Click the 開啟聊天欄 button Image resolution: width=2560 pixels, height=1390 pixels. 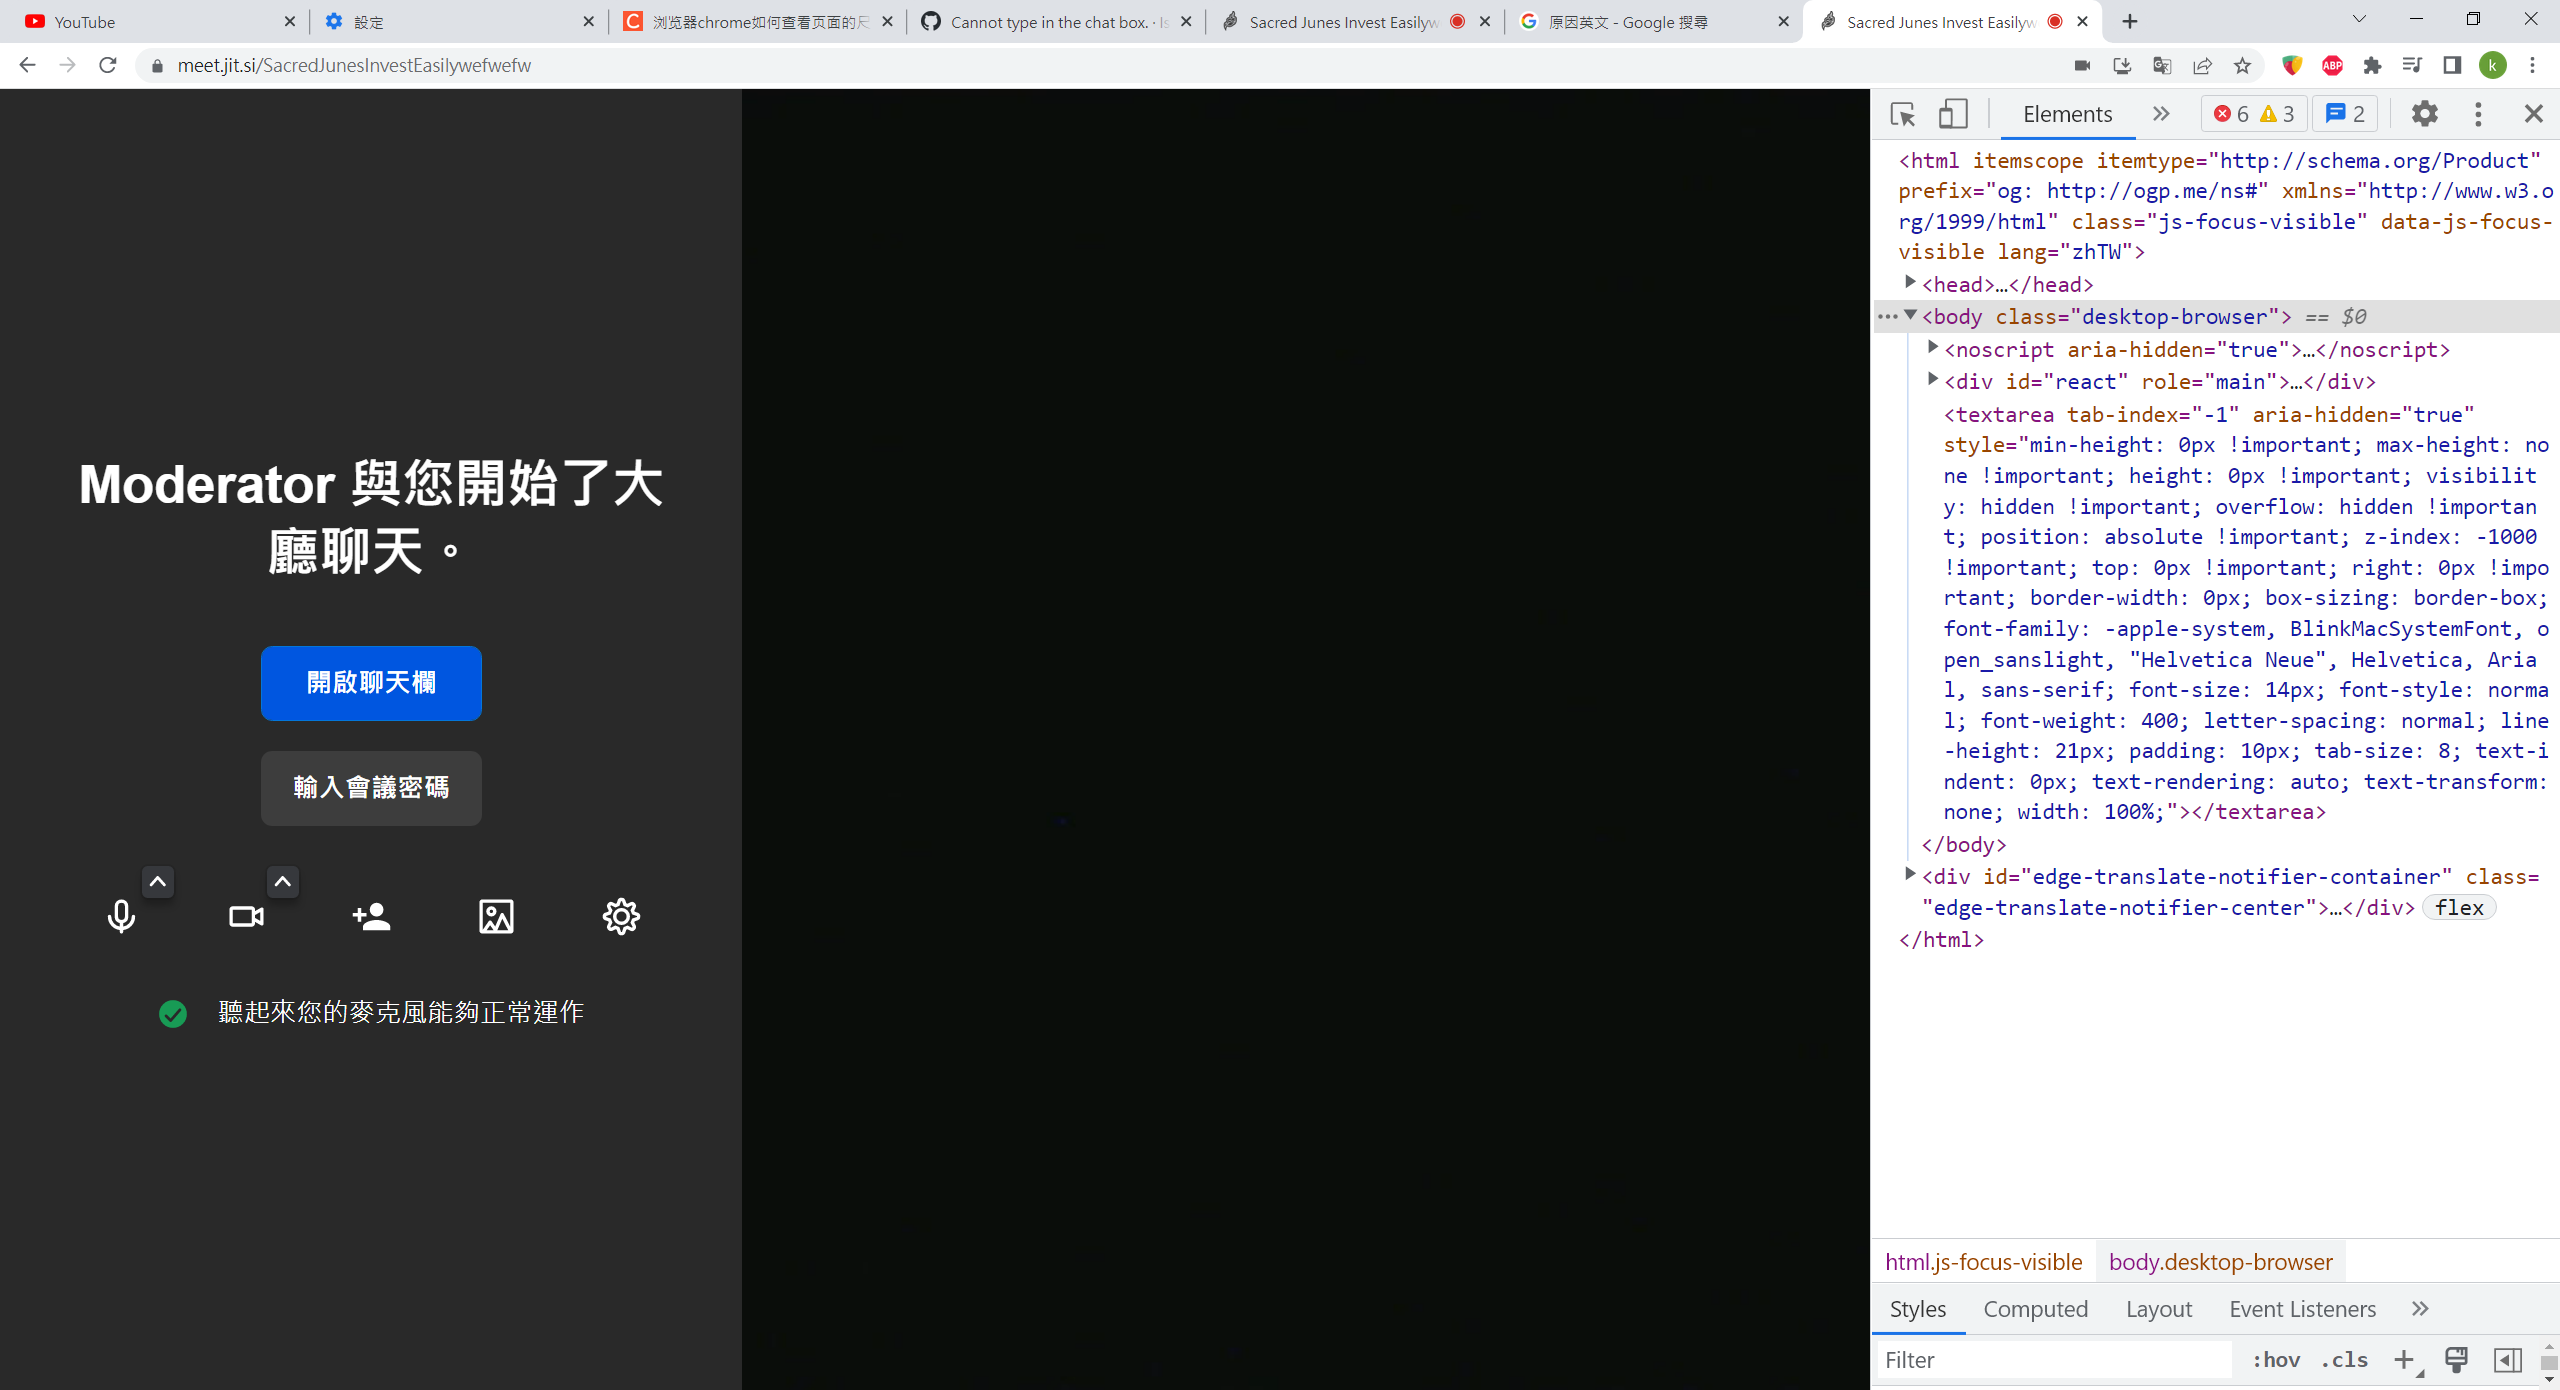(x=371, y=683)
